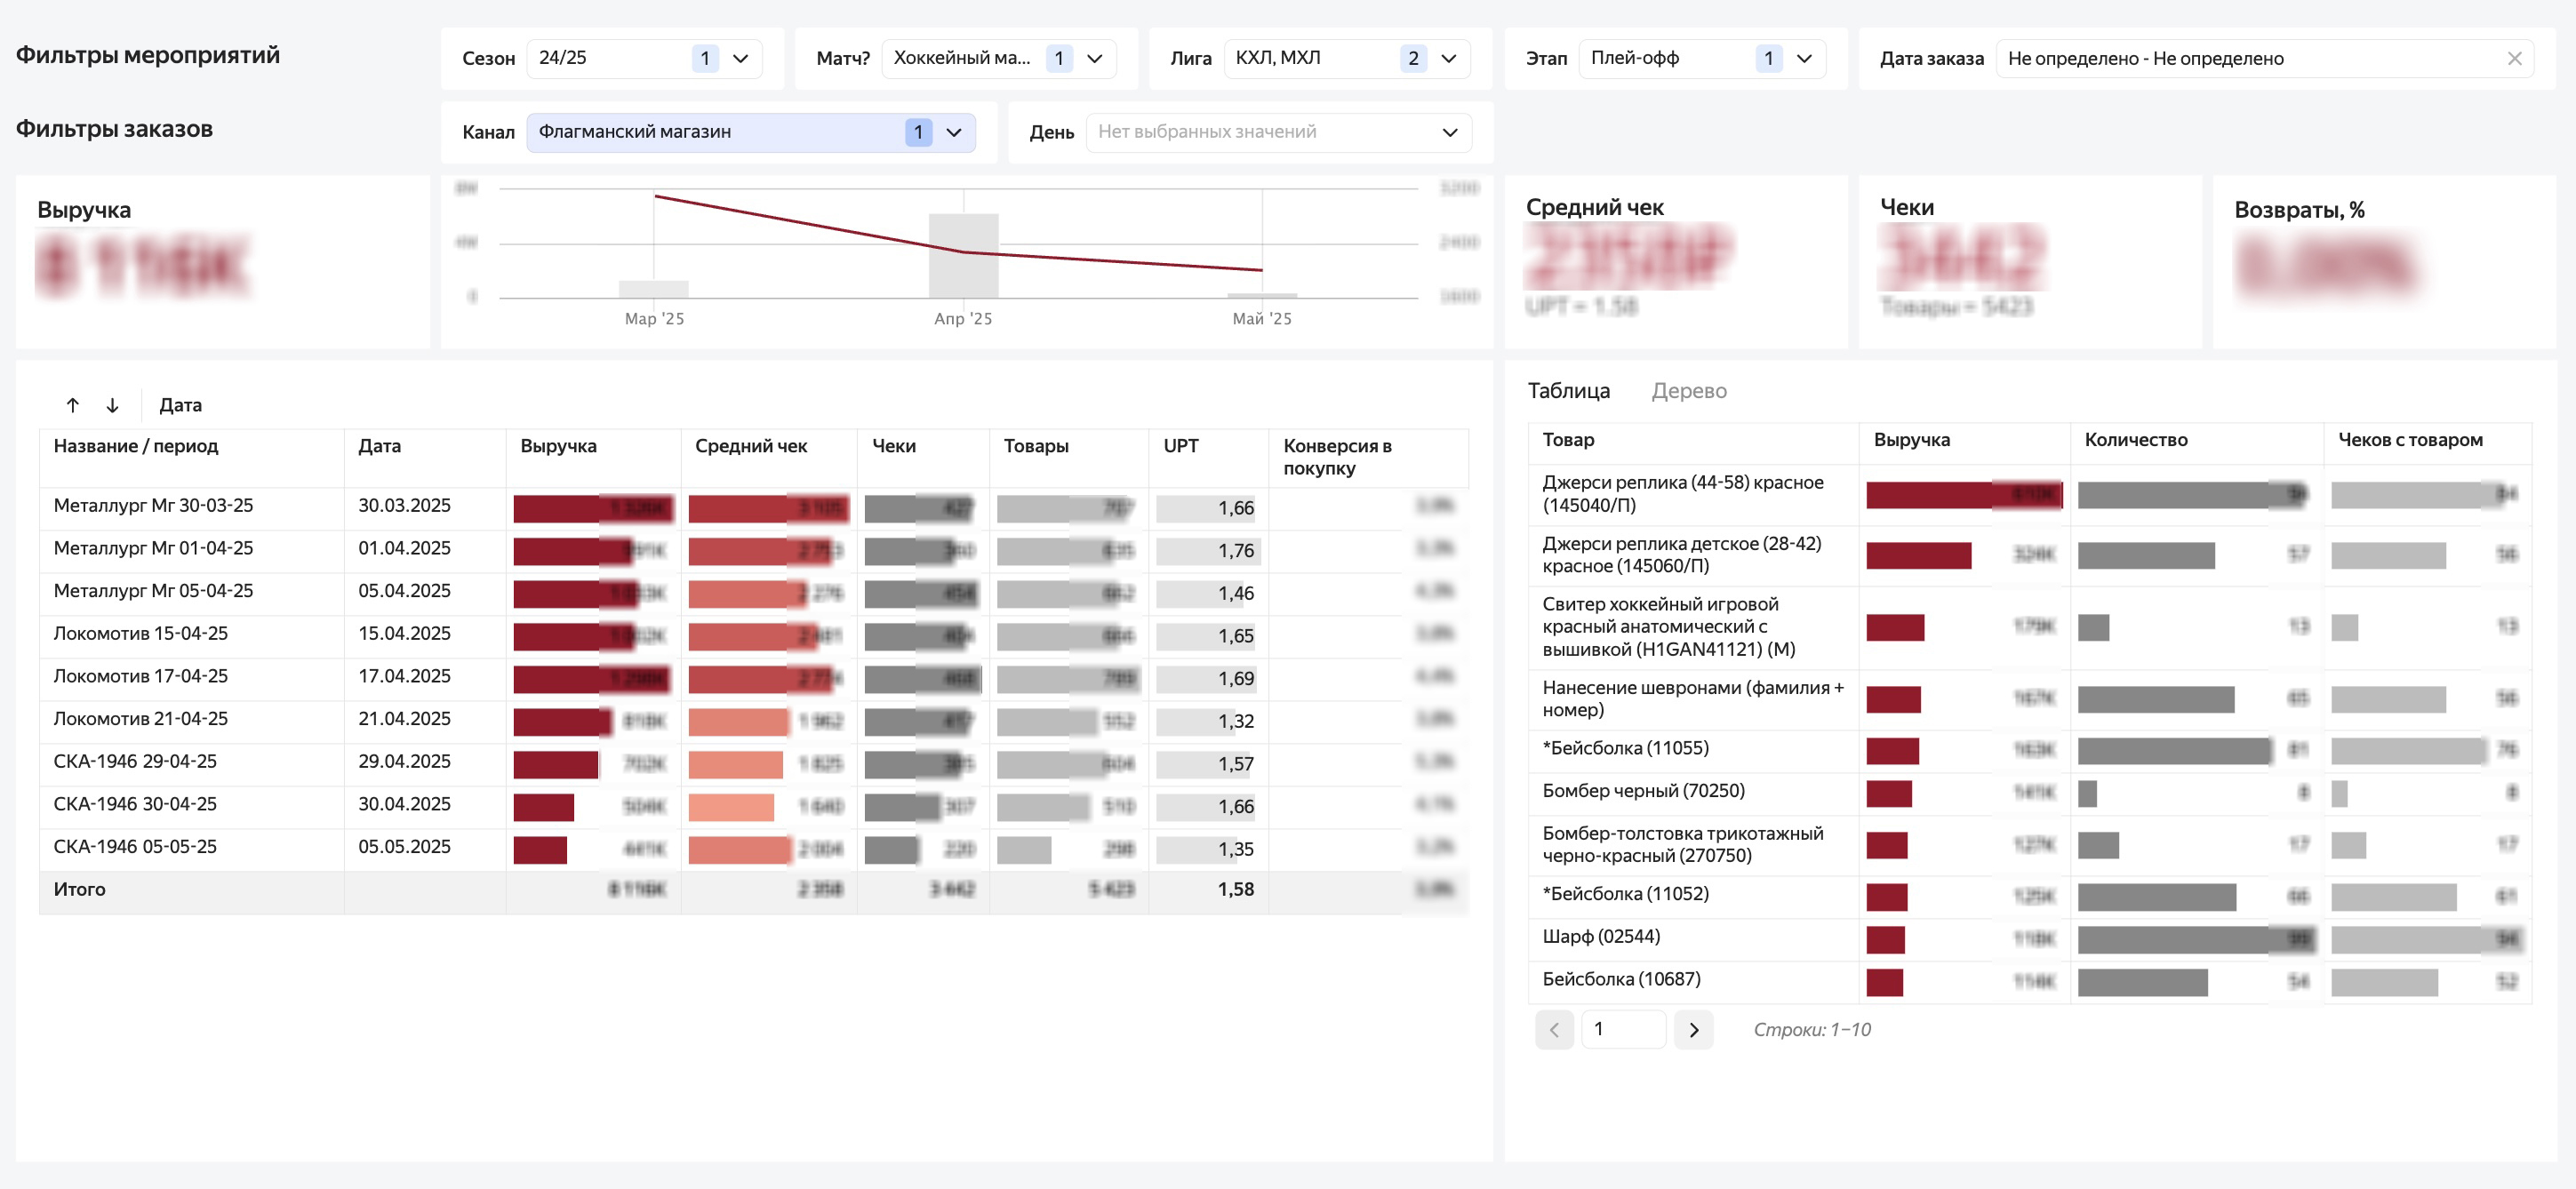The image size is (2576, 1189).
Task: Click the descending sort arrow icon
Action: (112, 405)
